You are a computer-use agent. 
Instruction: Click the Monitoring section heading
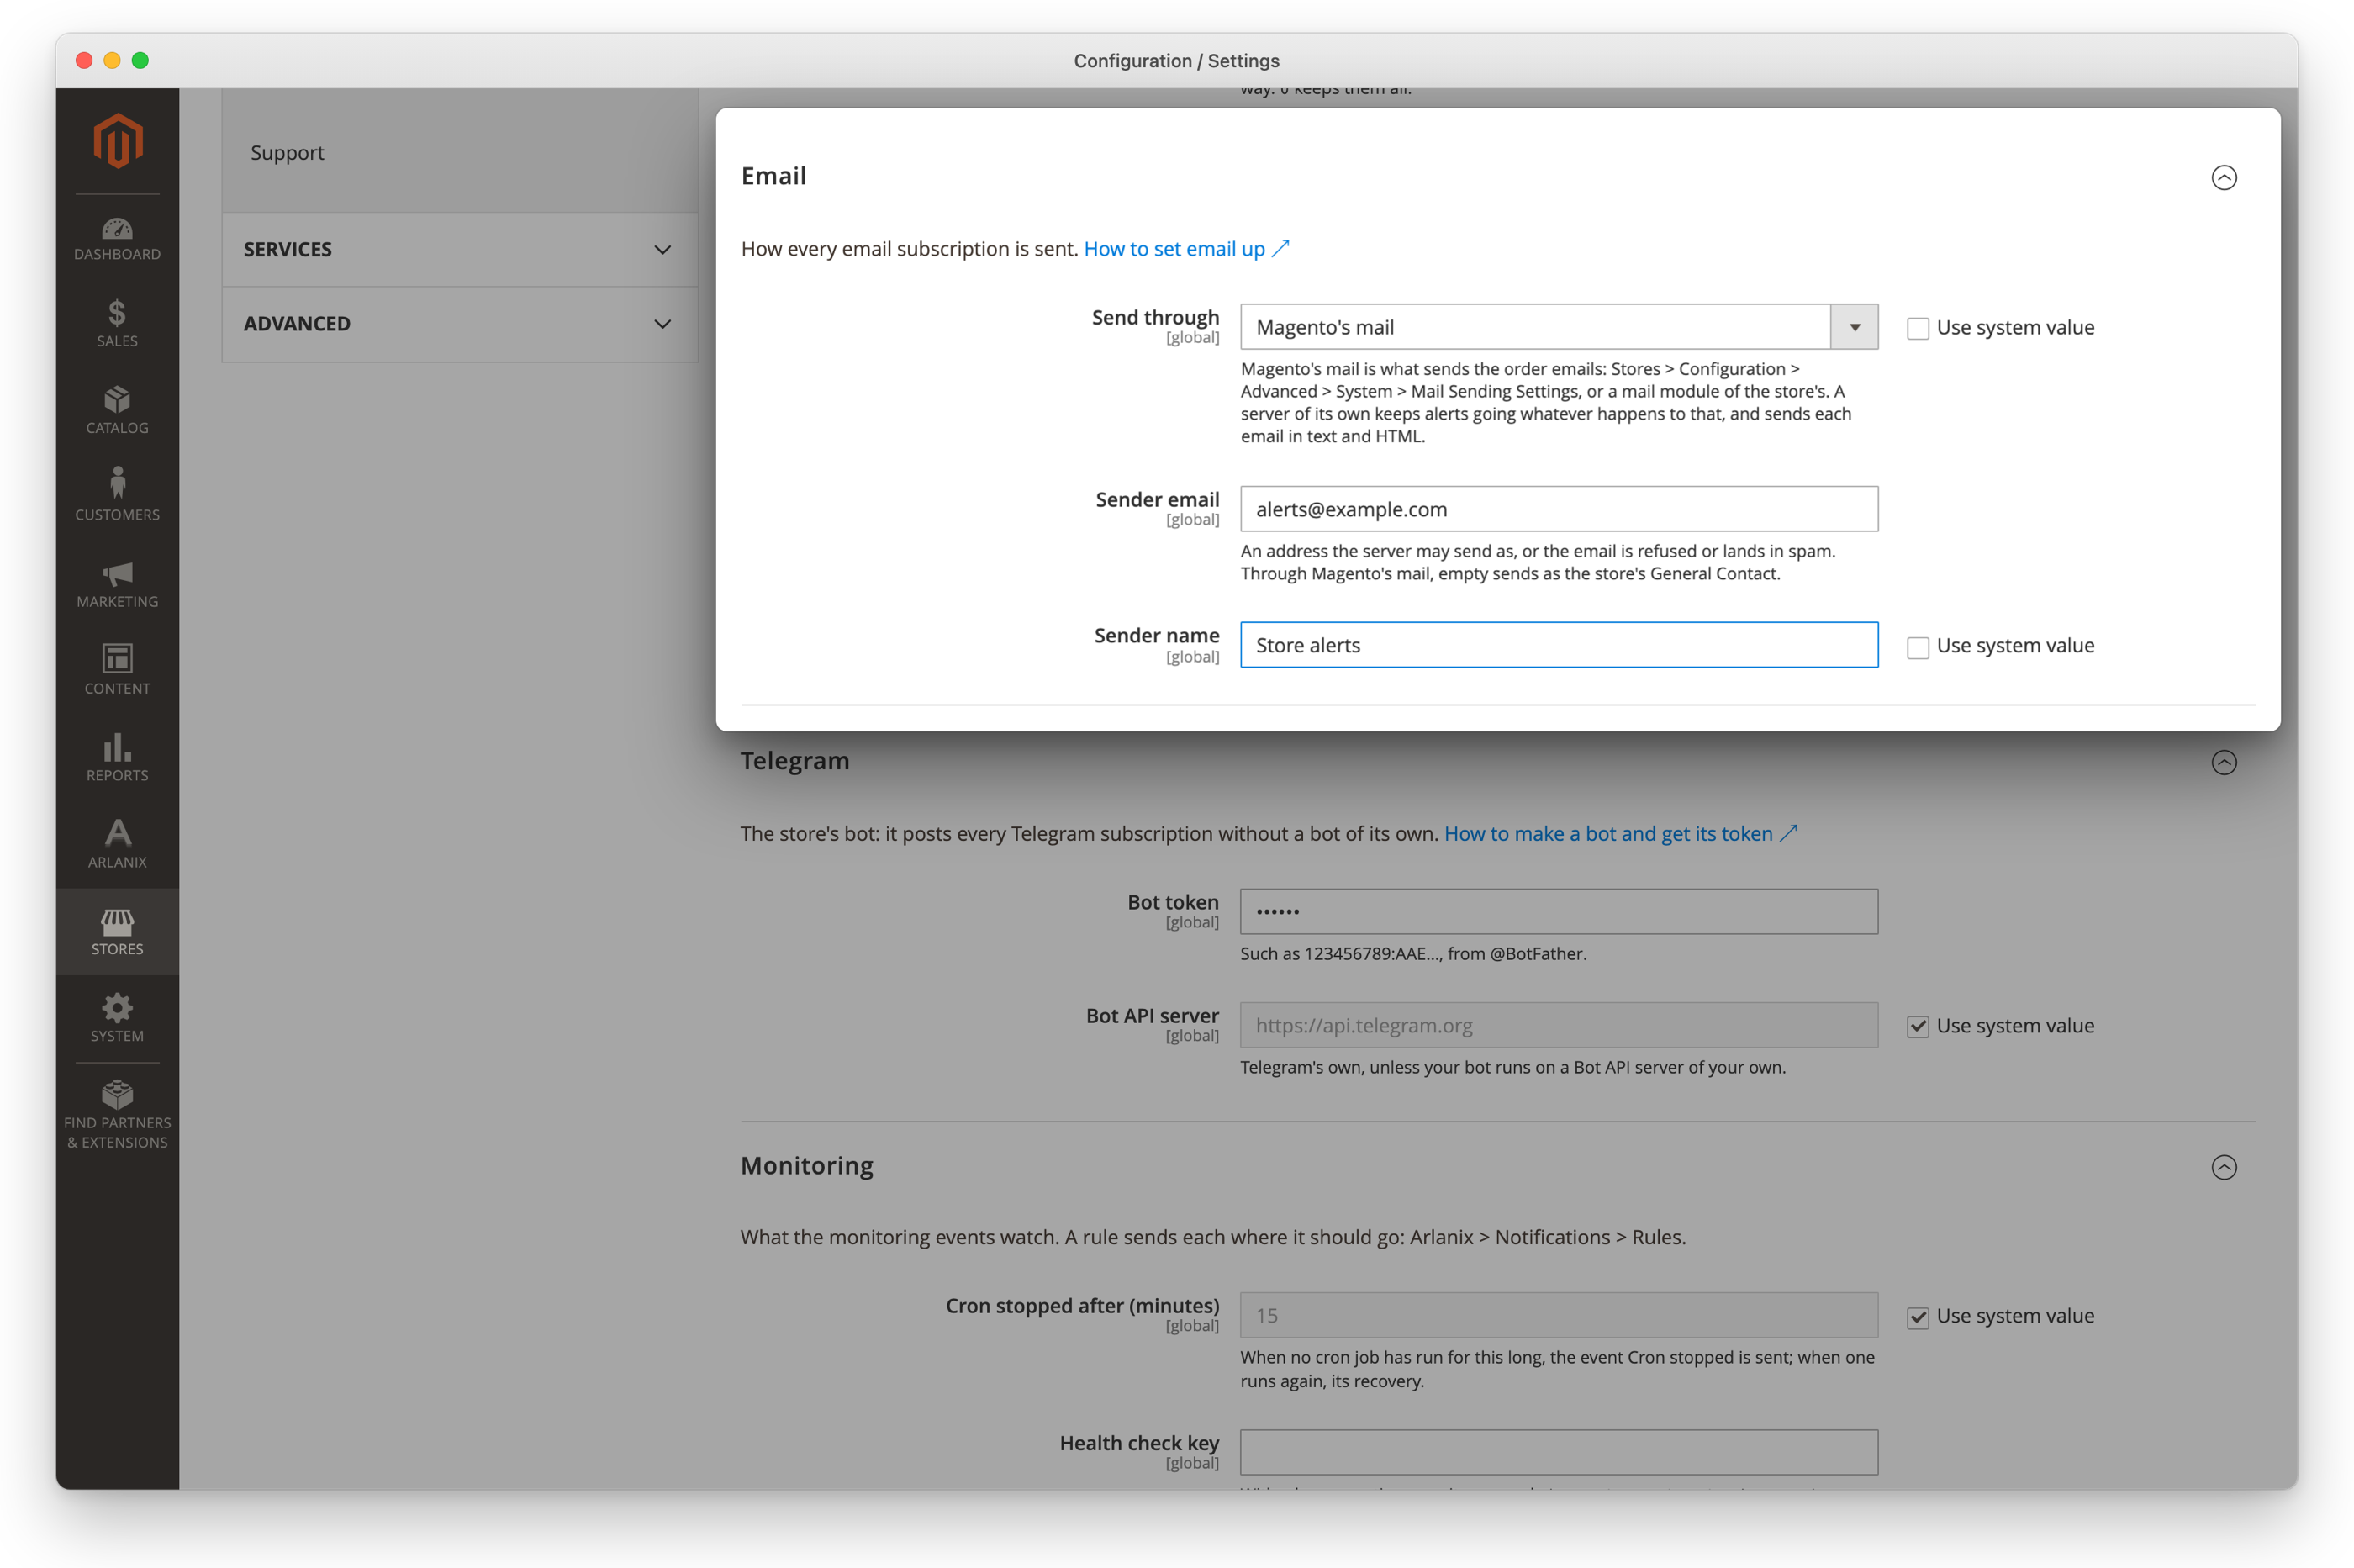coord(807,1166)
